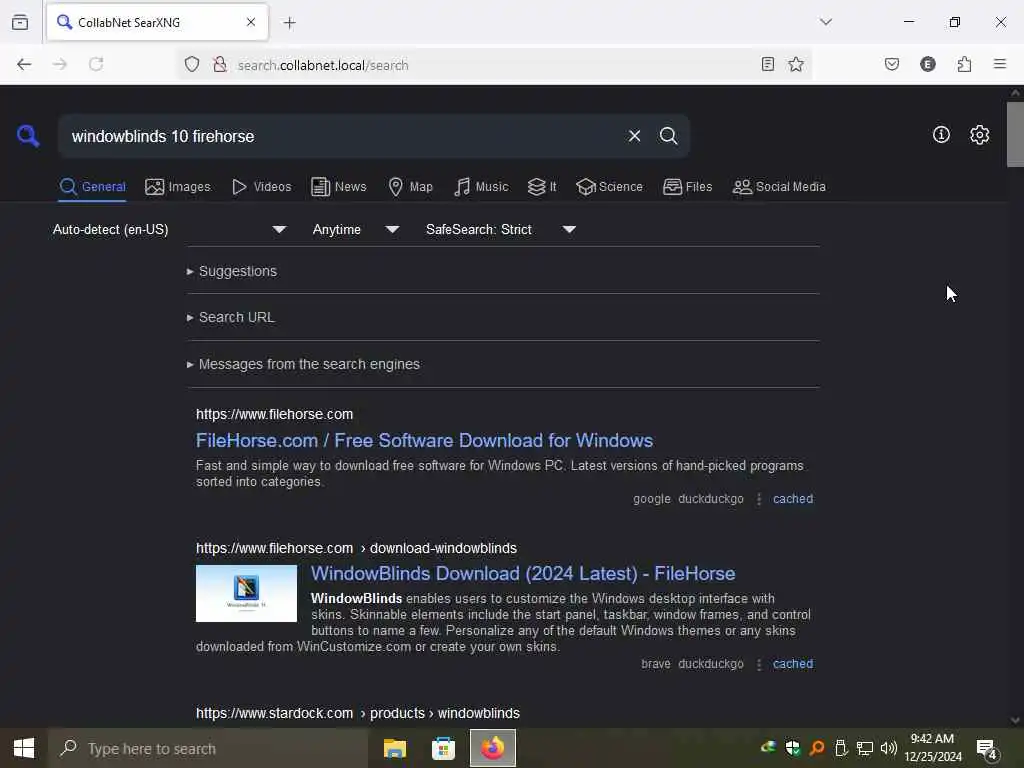Click Firefox taskbar icon
Viewport: 1024px width, 768px height.
click(x=493, y=748)
